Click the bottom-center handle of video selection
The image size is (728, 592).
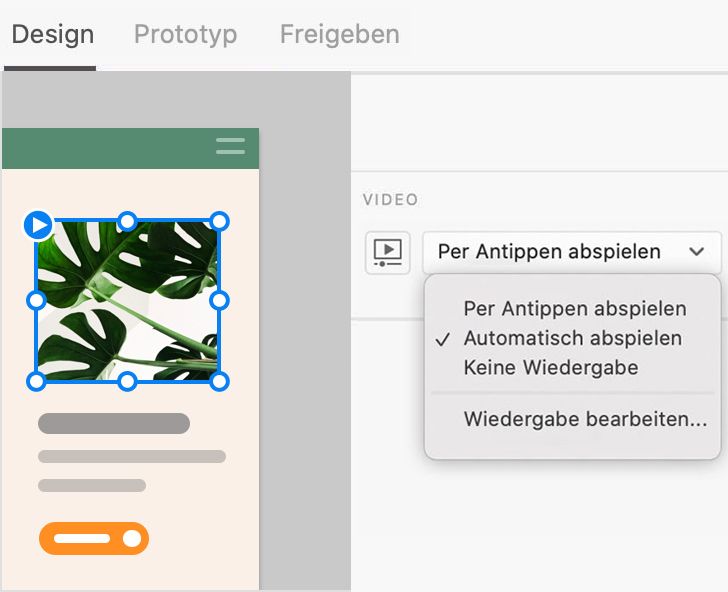(x=127, y=382)
